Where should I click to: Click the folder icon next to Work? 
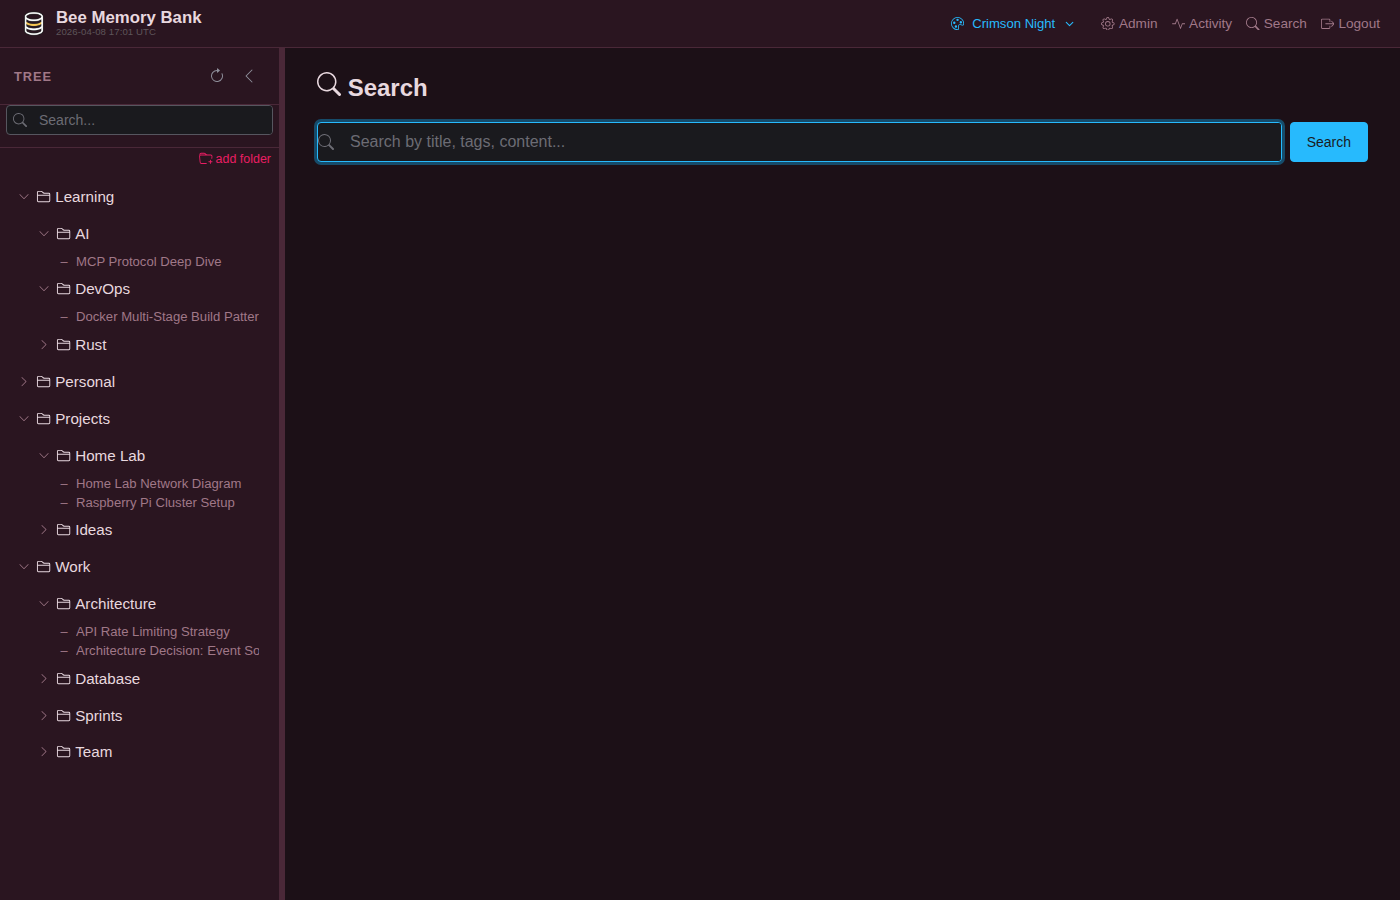coord(44,567)
